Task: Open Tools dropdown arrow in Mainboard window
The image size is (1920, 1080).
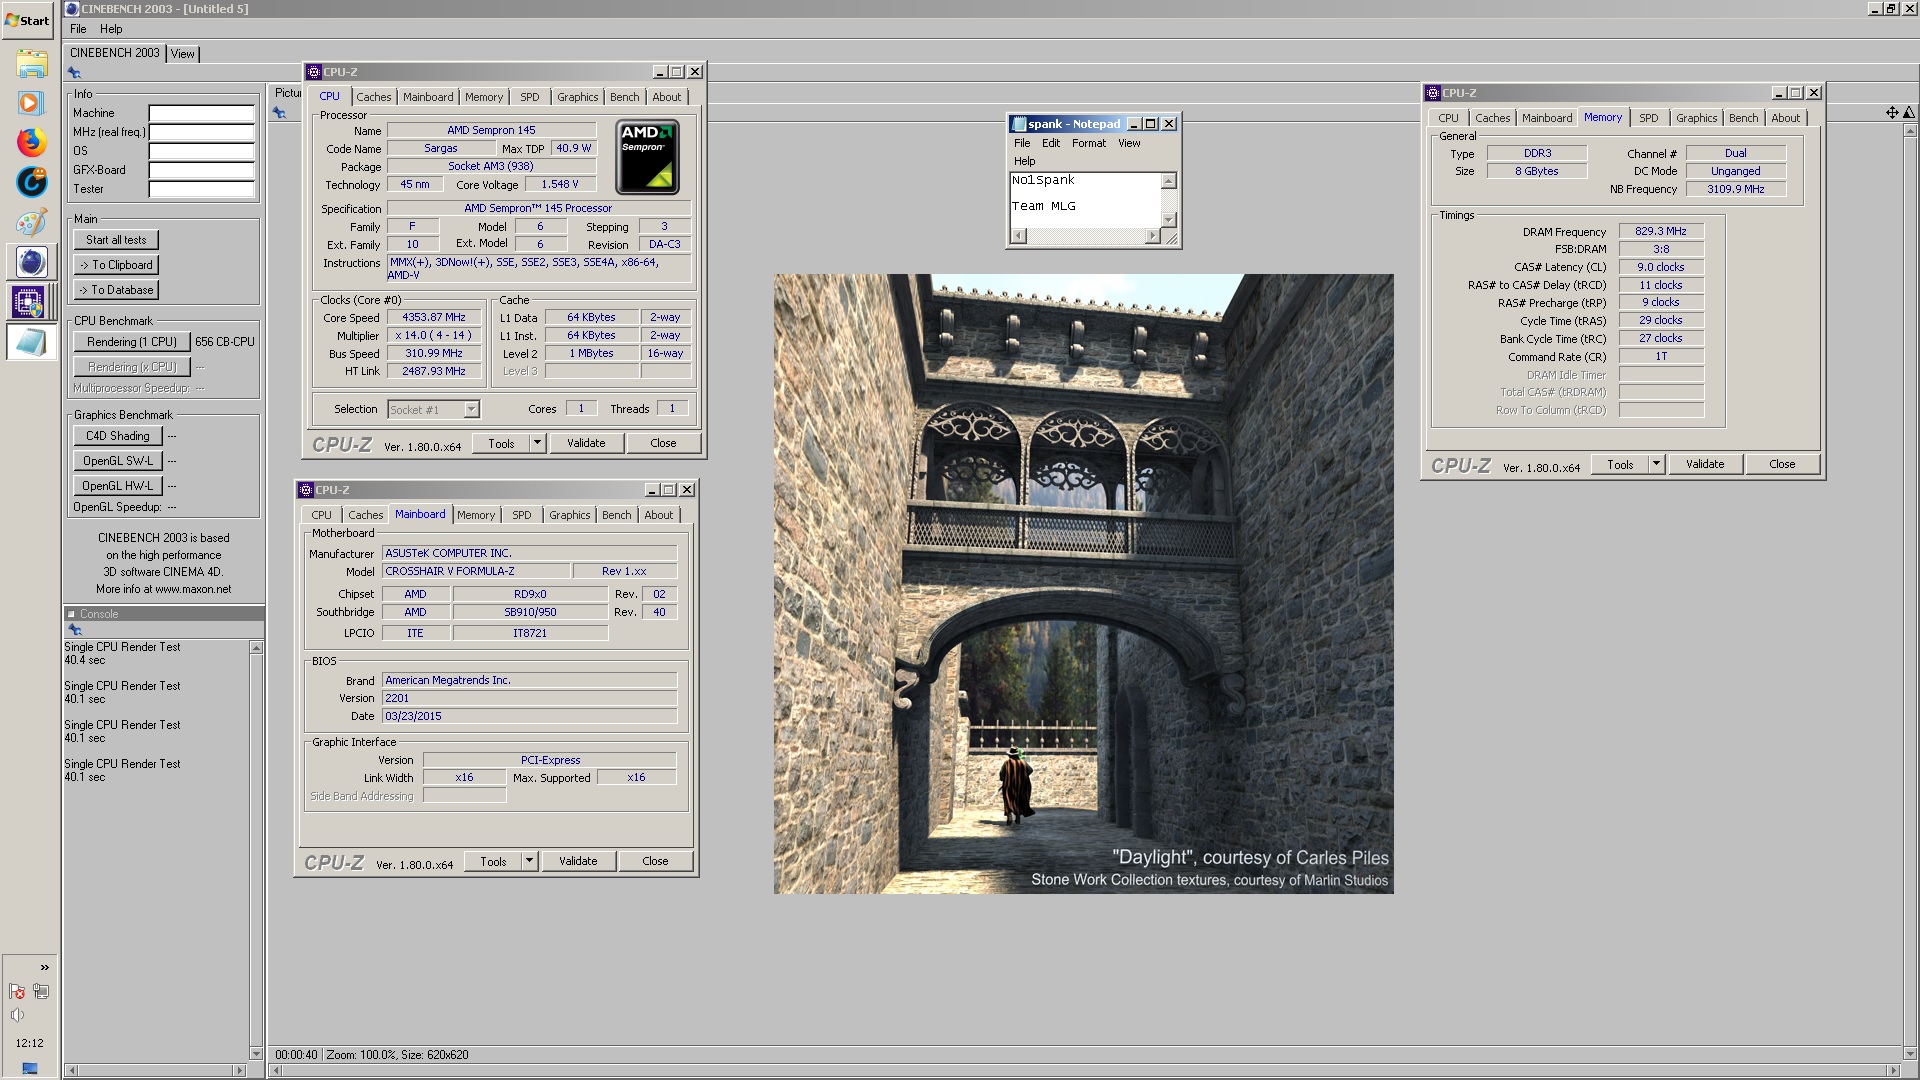Action: [x=529, y=861]
